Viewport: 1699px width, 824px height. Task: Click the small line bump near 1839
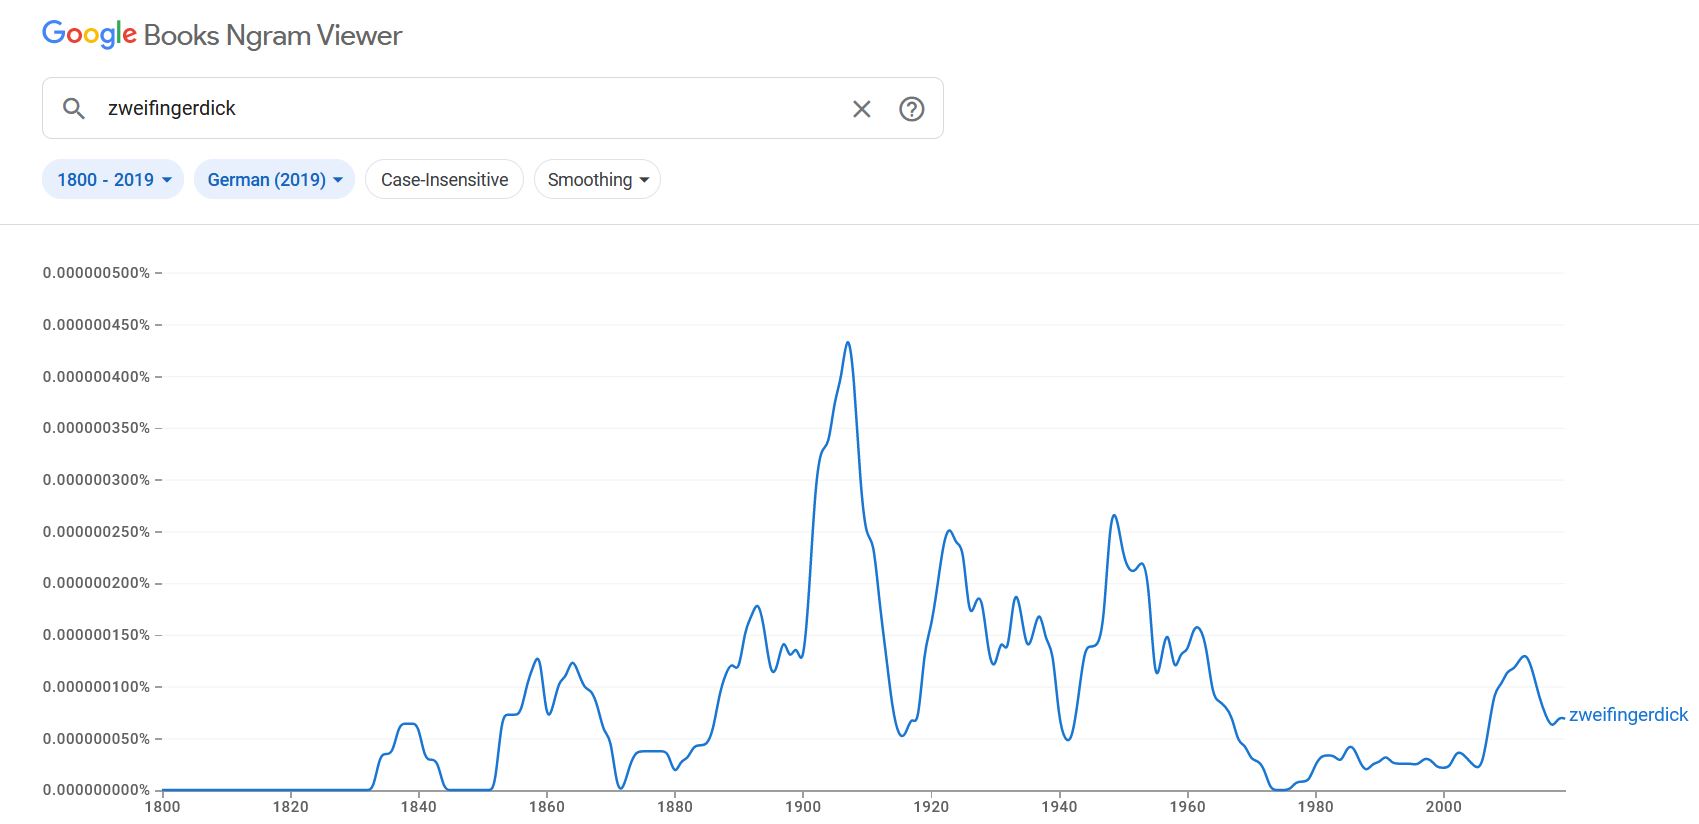tap(408, 723)
